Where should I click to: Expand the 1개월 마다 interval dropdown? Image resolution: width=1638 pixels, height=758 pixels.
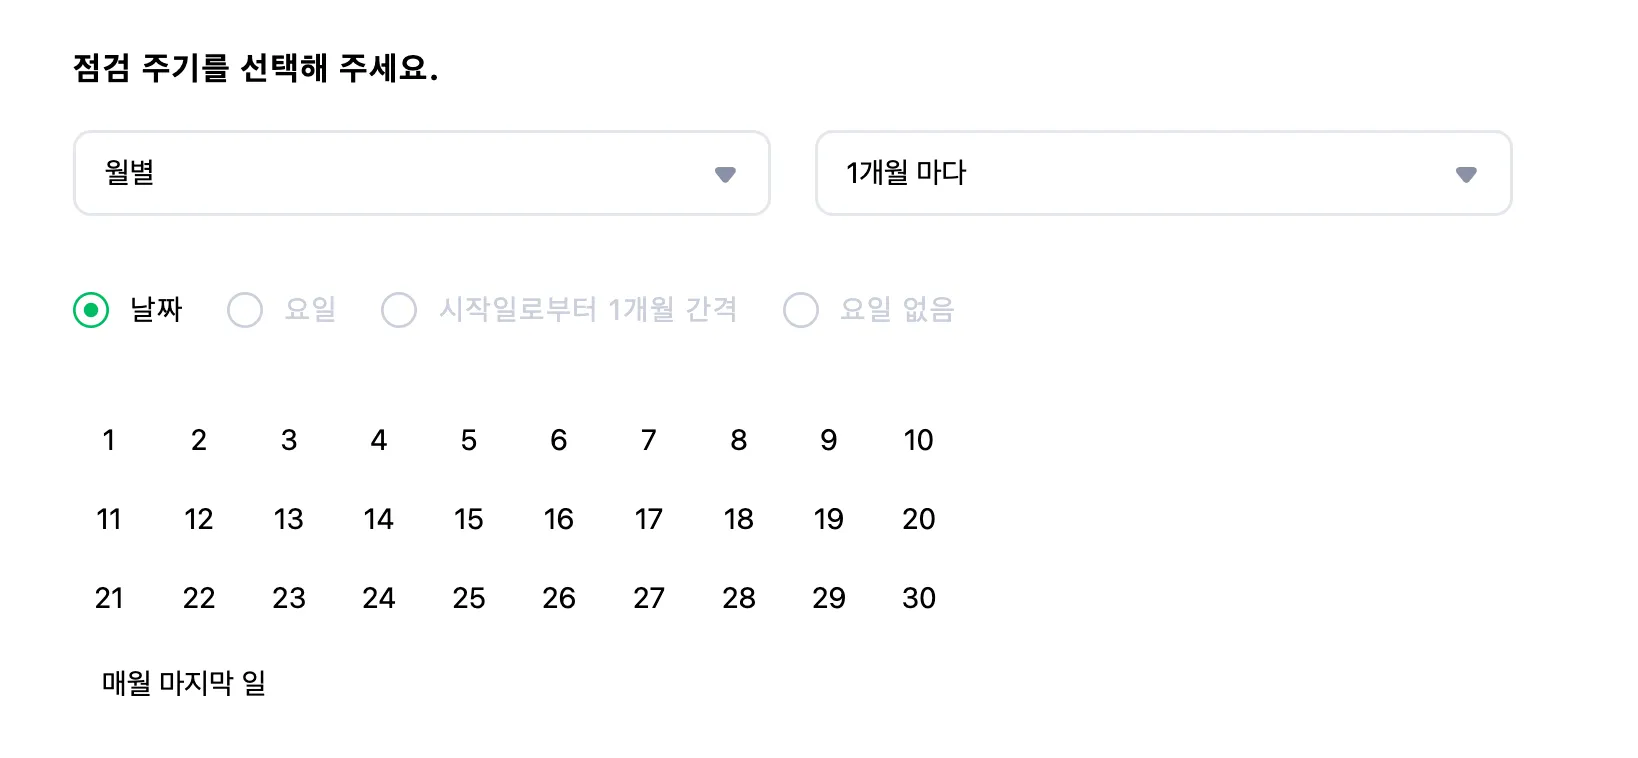[1162, 173]
